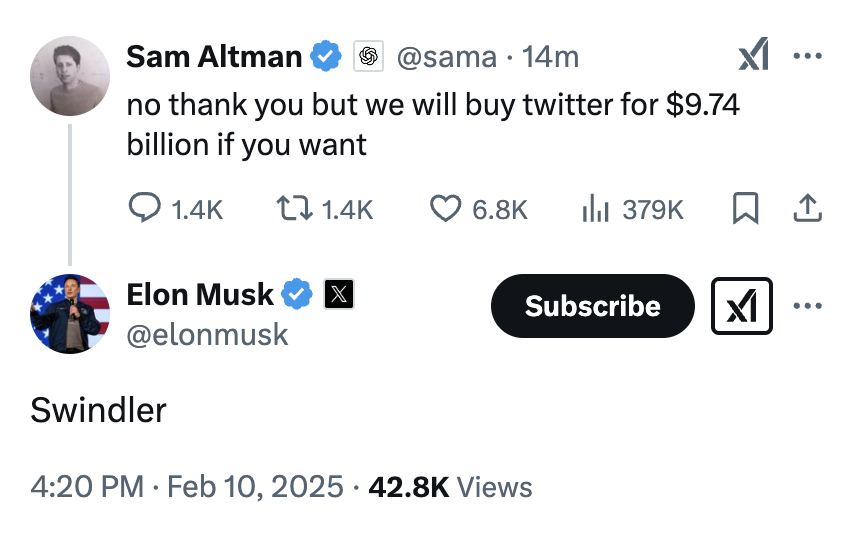Viewport: 856px width, 536px height.
Task: Click the boxed Grok icon beside Subscribe
Action: [742, 306]
